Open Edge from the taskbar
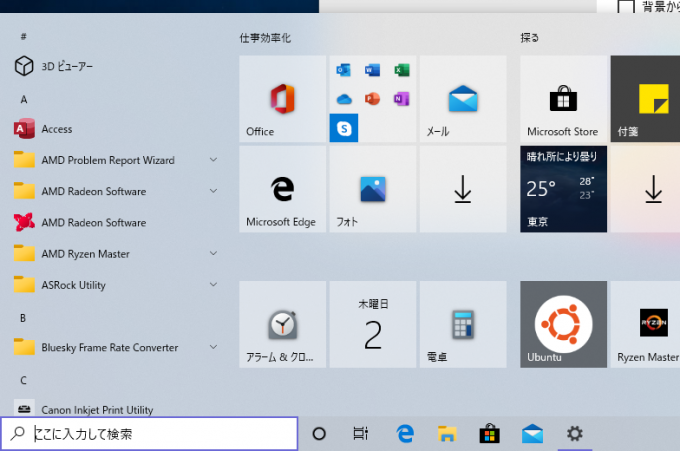680x451 pixels. (x=405, y=433)
